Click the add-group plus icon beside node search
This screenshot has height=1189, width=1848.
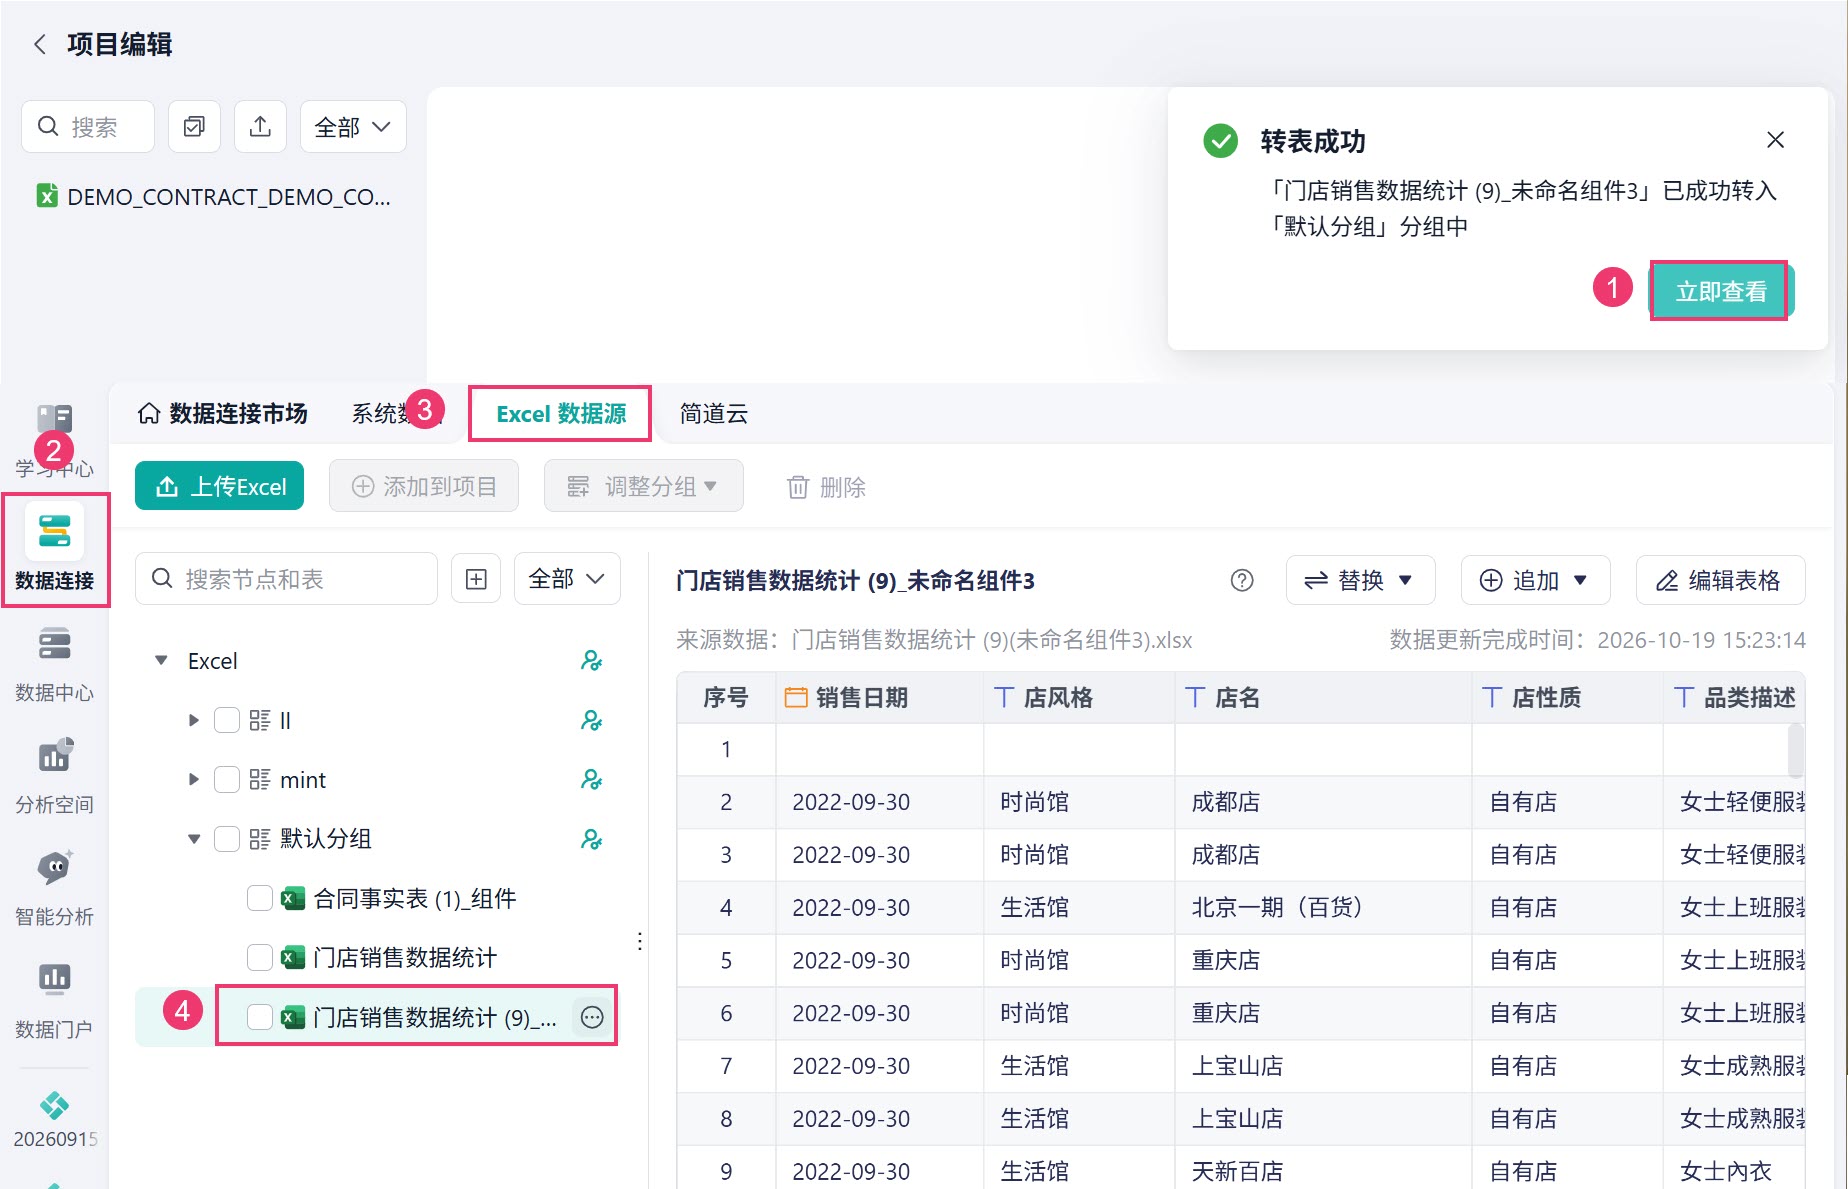(x=476, y=579)
